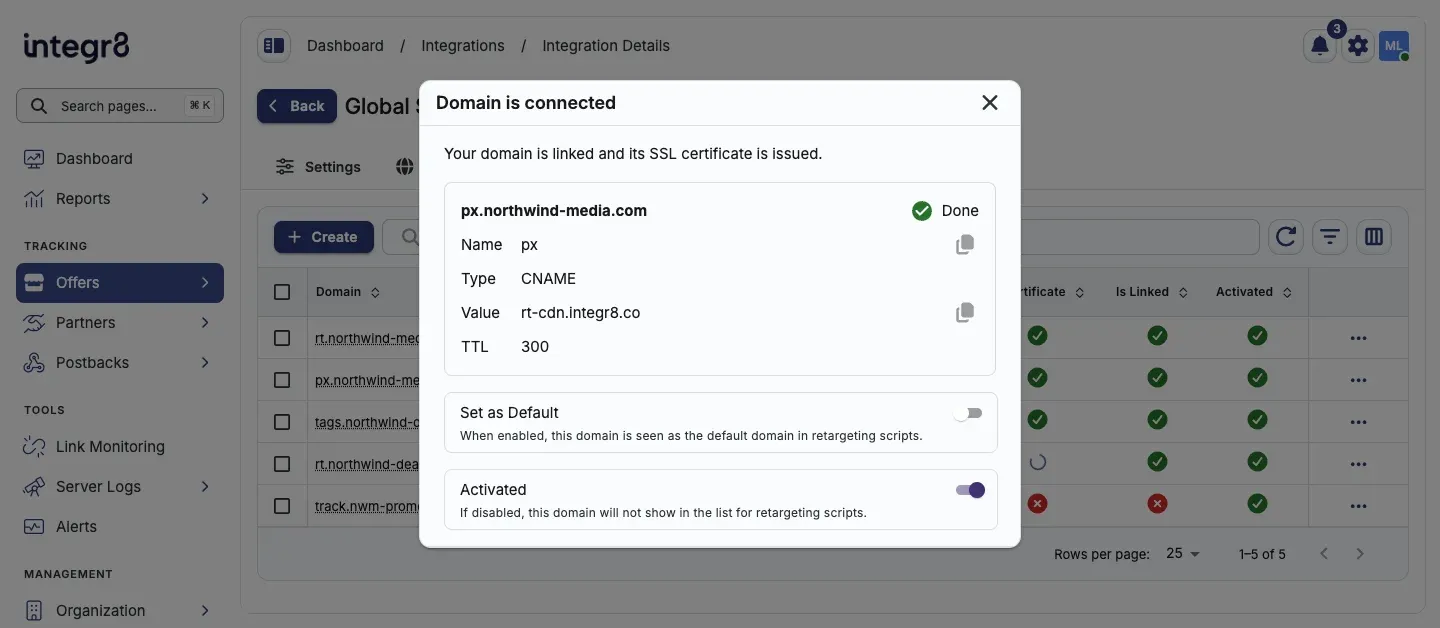This screenshot has width=1440, height=628.
Task: Open the table filter options
Action: coord(1330,237)
